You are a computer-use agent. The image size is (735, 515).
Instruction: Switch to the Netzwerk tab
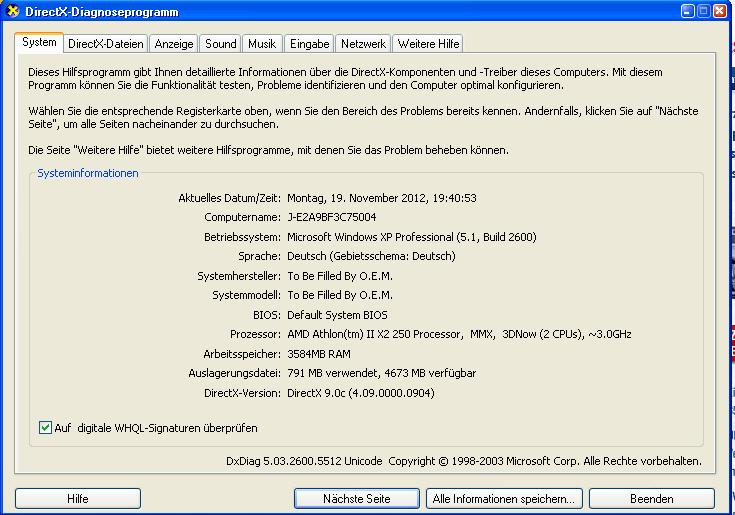(x=363, y=44)
